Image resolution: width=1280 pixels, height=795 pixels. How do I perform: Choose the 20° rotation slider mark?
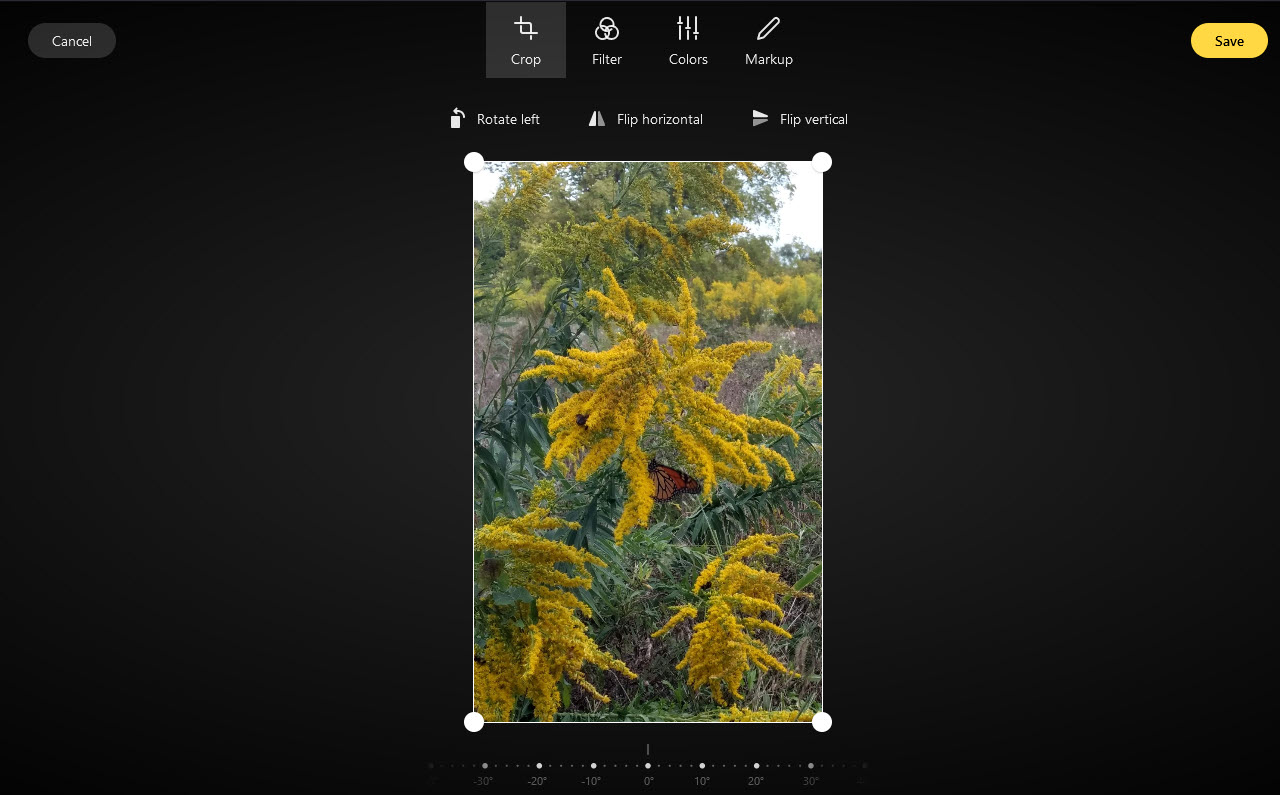point(756,766)
